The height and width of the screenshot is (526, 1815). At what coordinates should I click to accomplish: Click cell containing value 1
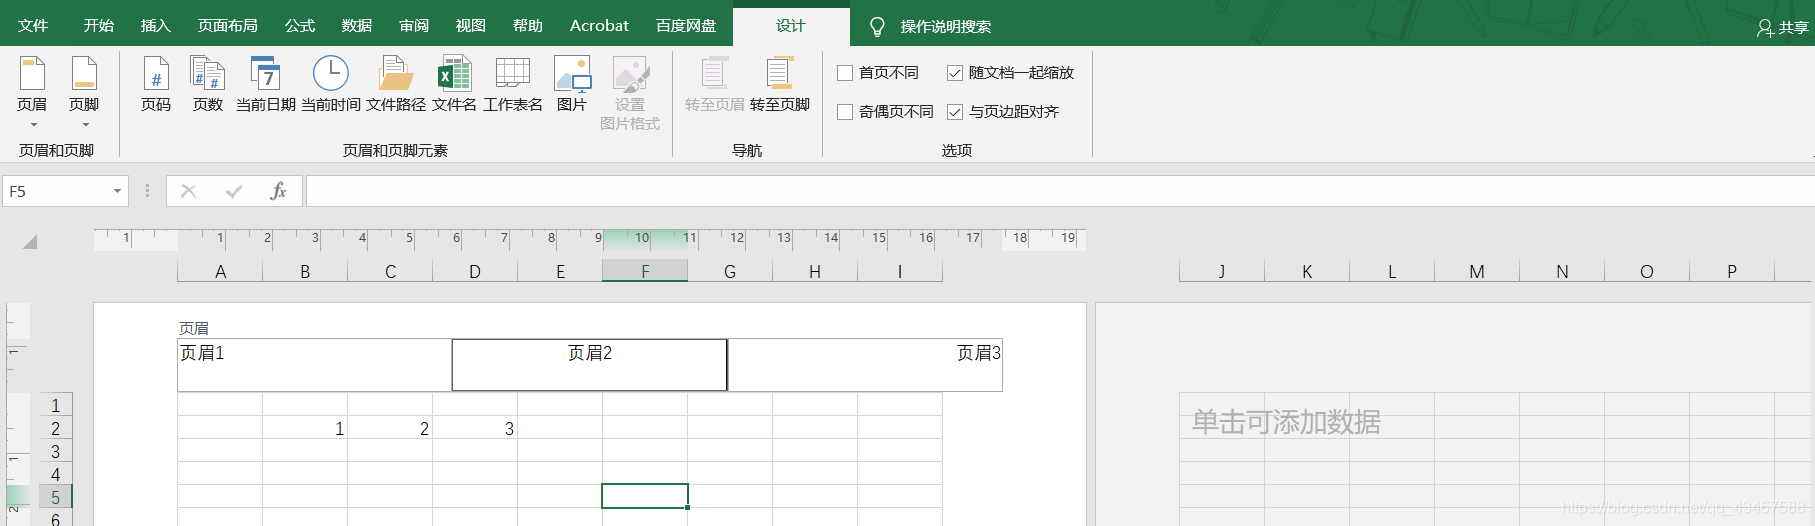305,428
